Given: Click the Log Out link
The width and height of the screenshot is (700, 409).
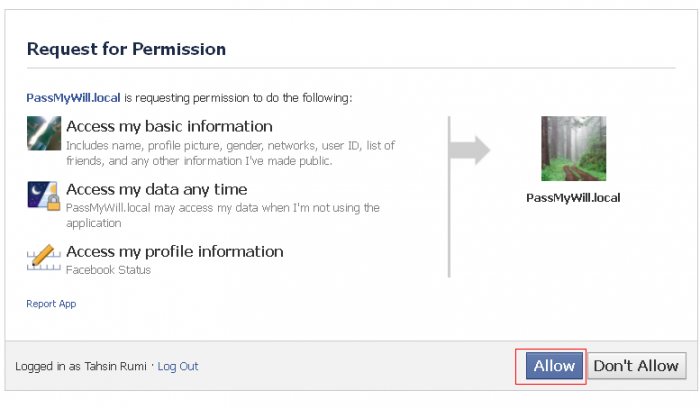Looking at the screenshot, I should [178, 367].
